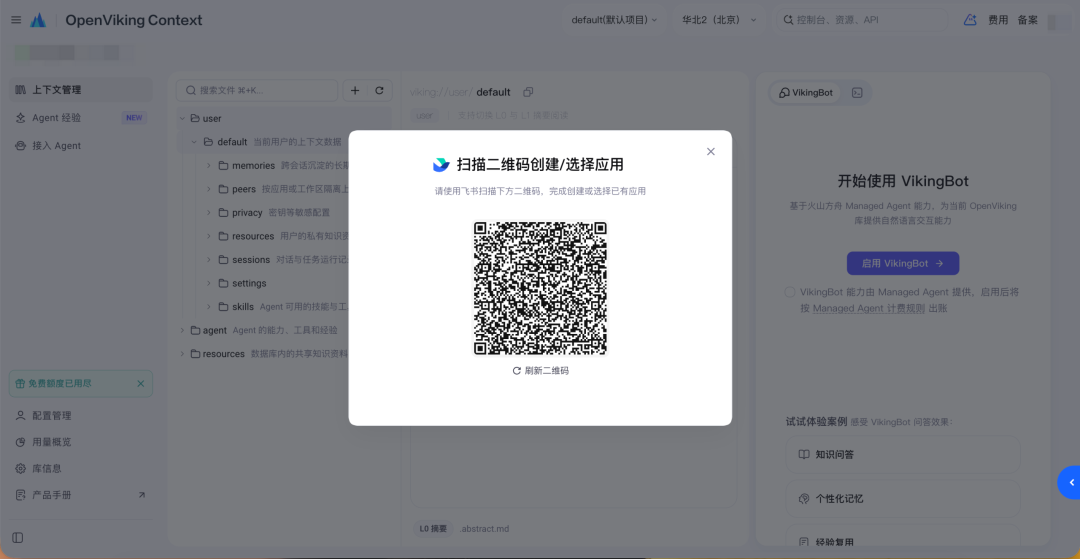Click the book icon on 知识问答
The width and height of the screenshot is (1080, 559).
click(x=803, y=454)
